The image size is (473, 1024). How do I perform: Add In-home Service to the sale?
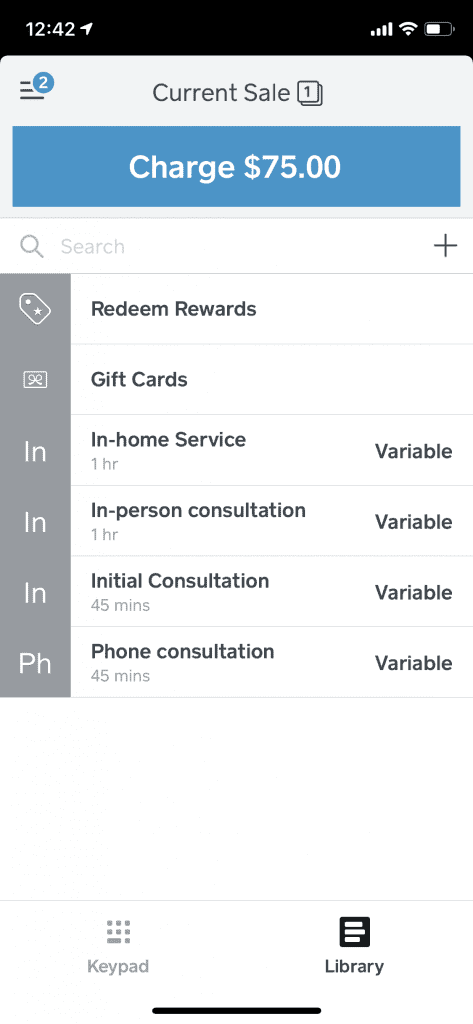point(236,450)
